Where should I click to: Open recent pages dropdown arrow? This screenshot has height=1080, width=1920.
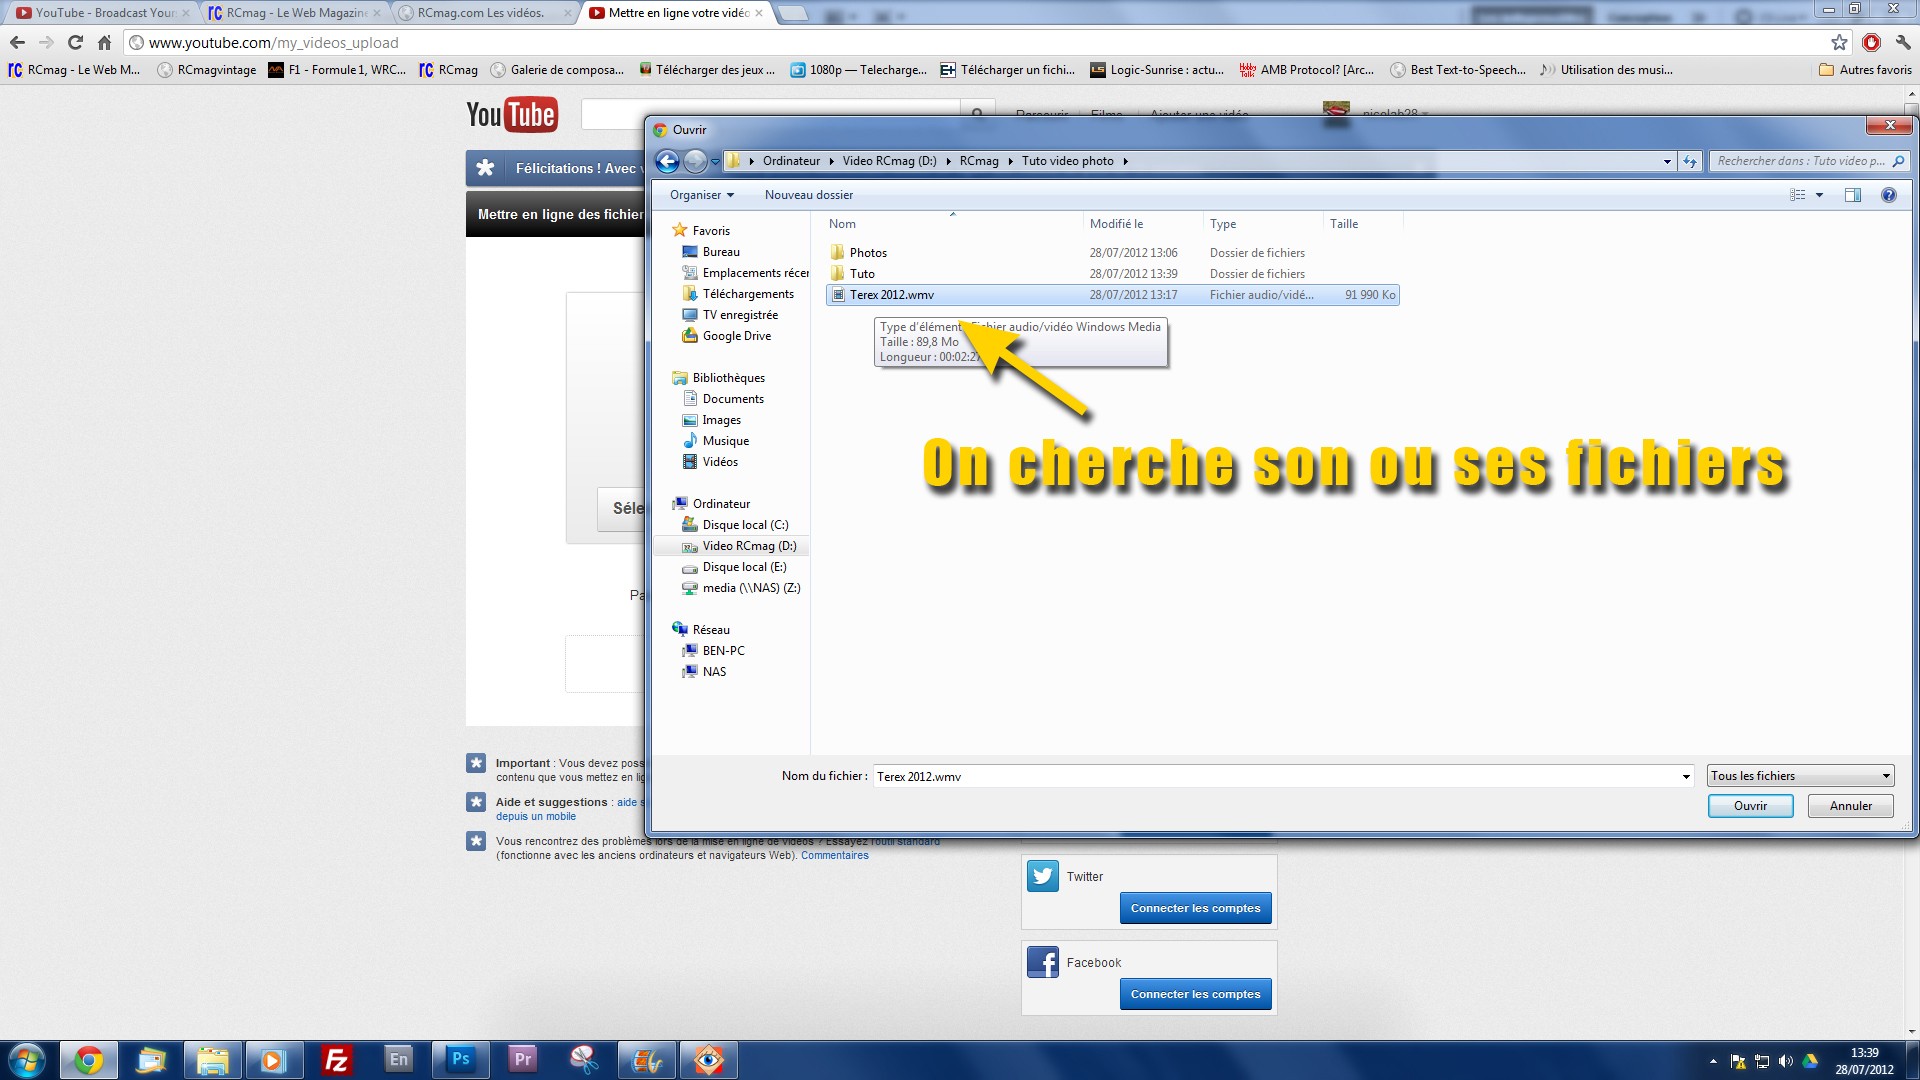pos(715,162)
